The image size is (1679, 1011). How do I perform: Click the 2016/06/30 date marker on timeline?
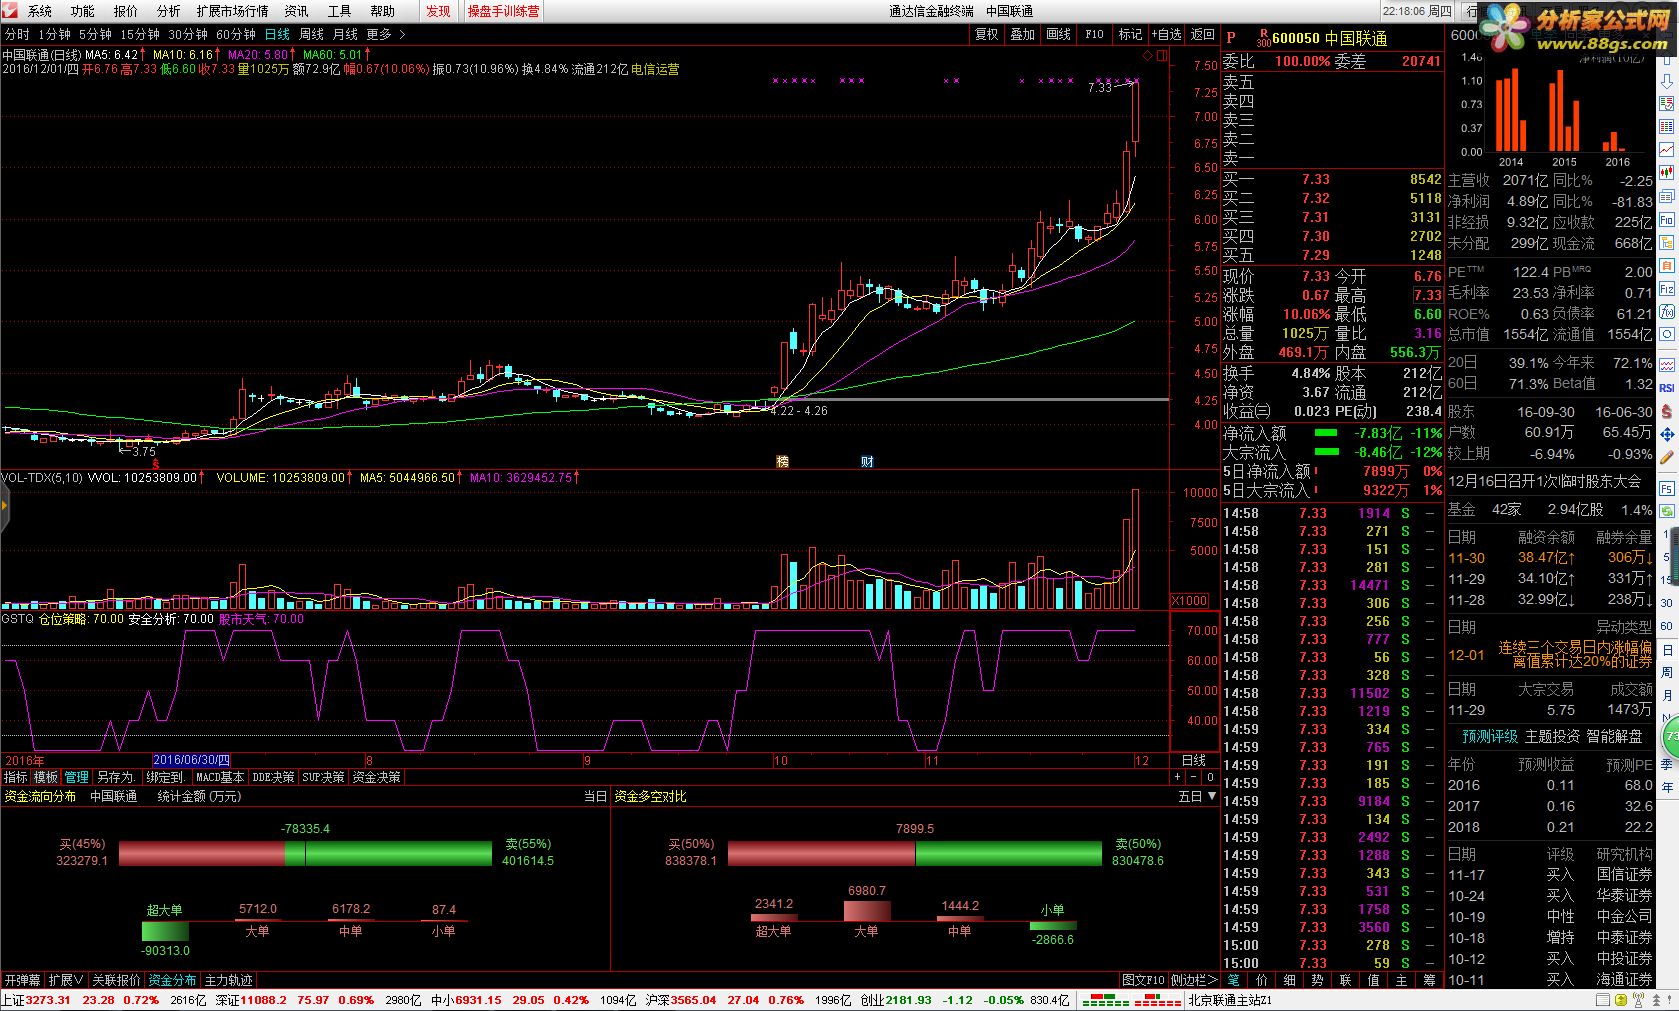[192, 760]
